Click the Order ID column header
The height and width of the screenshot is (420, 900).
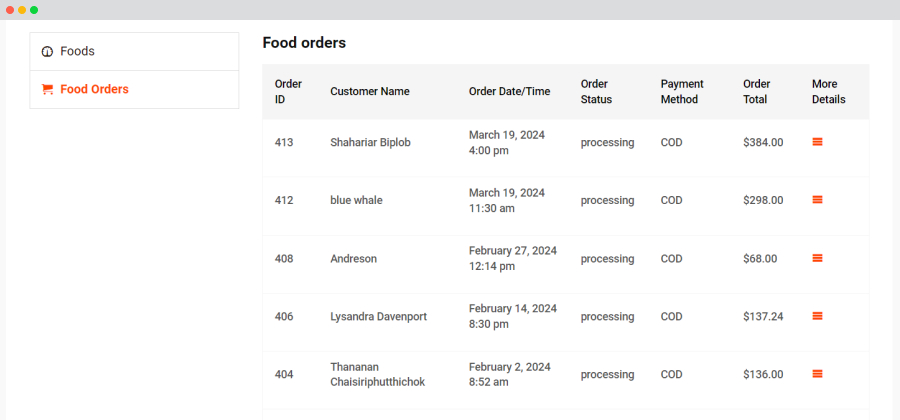click(288, 91)
